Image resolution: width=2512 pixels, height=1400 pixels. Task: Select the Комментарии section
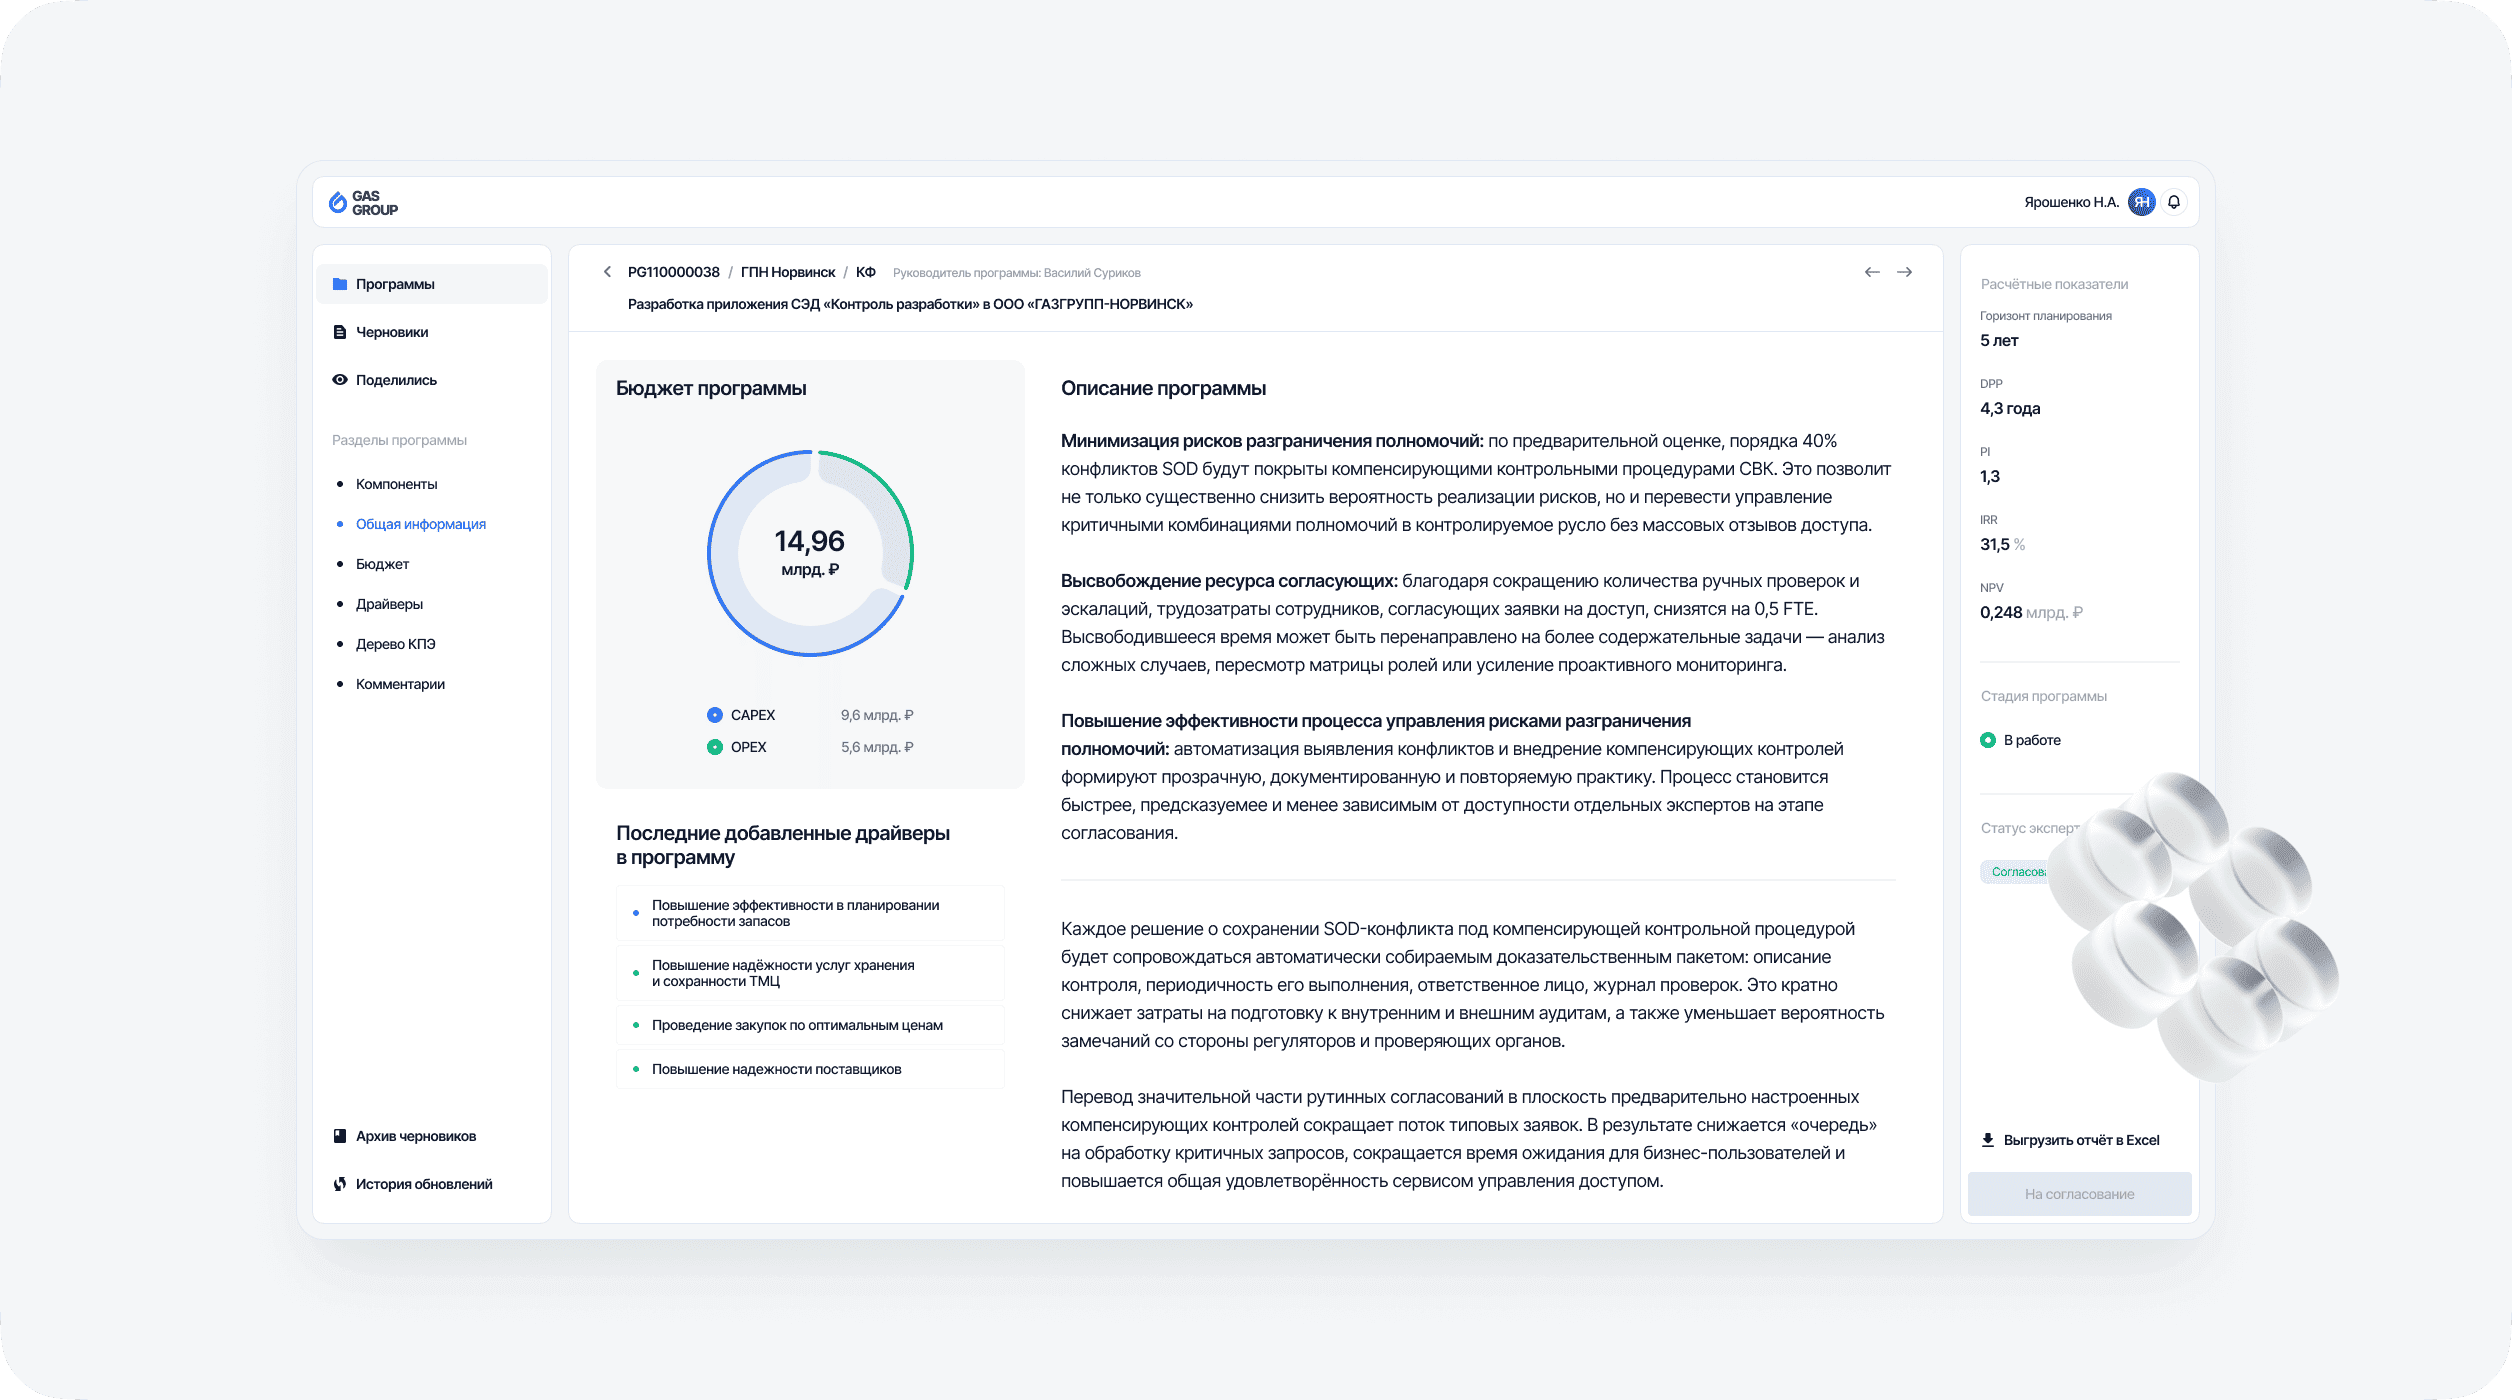click(400, 684)
